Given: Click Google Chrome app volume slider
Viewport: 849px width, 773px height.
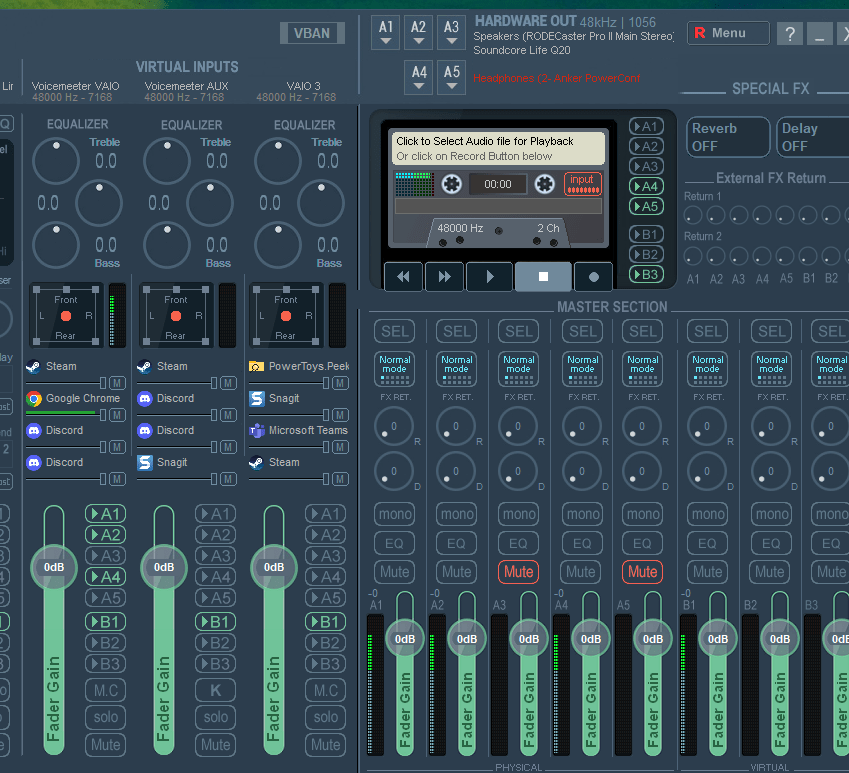Looking at the screenshot, I should pyautogui.click(x=66, y=415).
